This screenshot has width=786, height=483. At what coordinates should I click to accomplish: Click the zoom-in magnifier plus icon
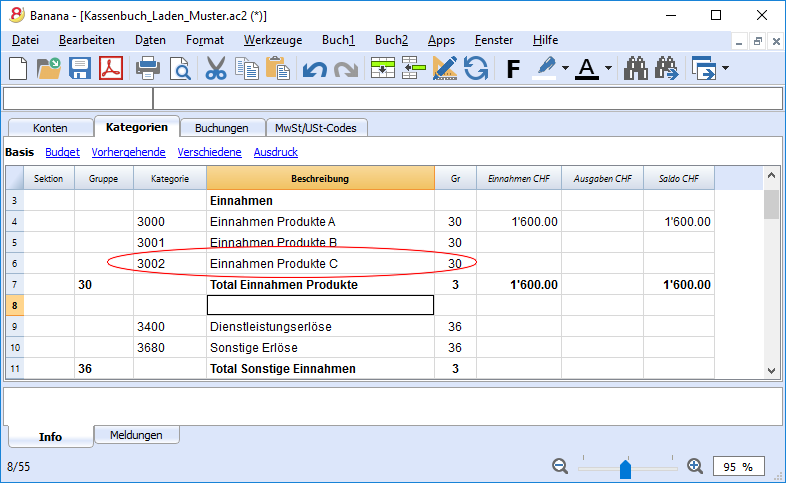(695, 466)
